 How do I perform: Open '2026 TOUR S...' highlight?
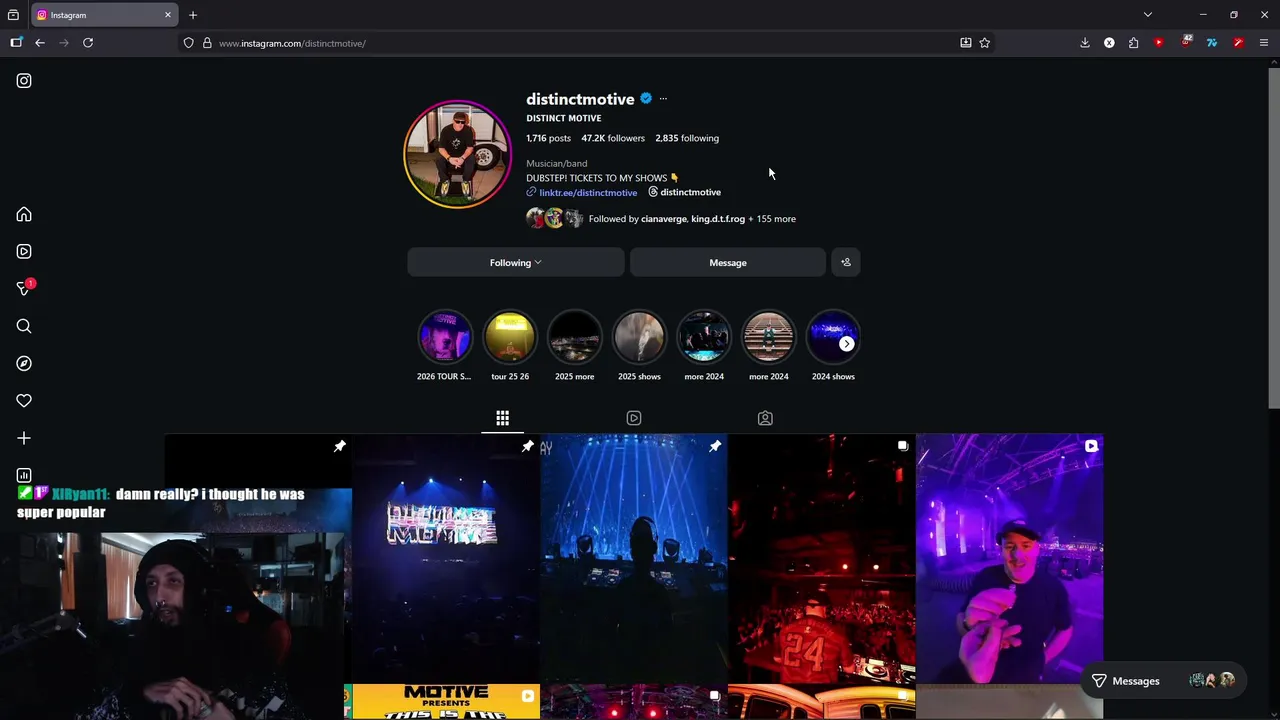[444, 344]
